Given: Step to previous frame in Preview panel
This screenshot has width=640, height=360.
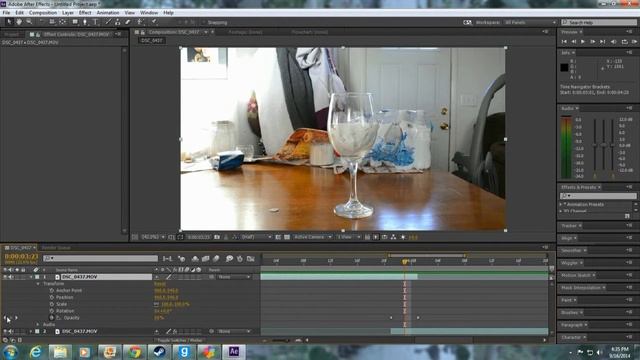Looking at the screenshot, I should pyautogui.click(x=573, y=42).
